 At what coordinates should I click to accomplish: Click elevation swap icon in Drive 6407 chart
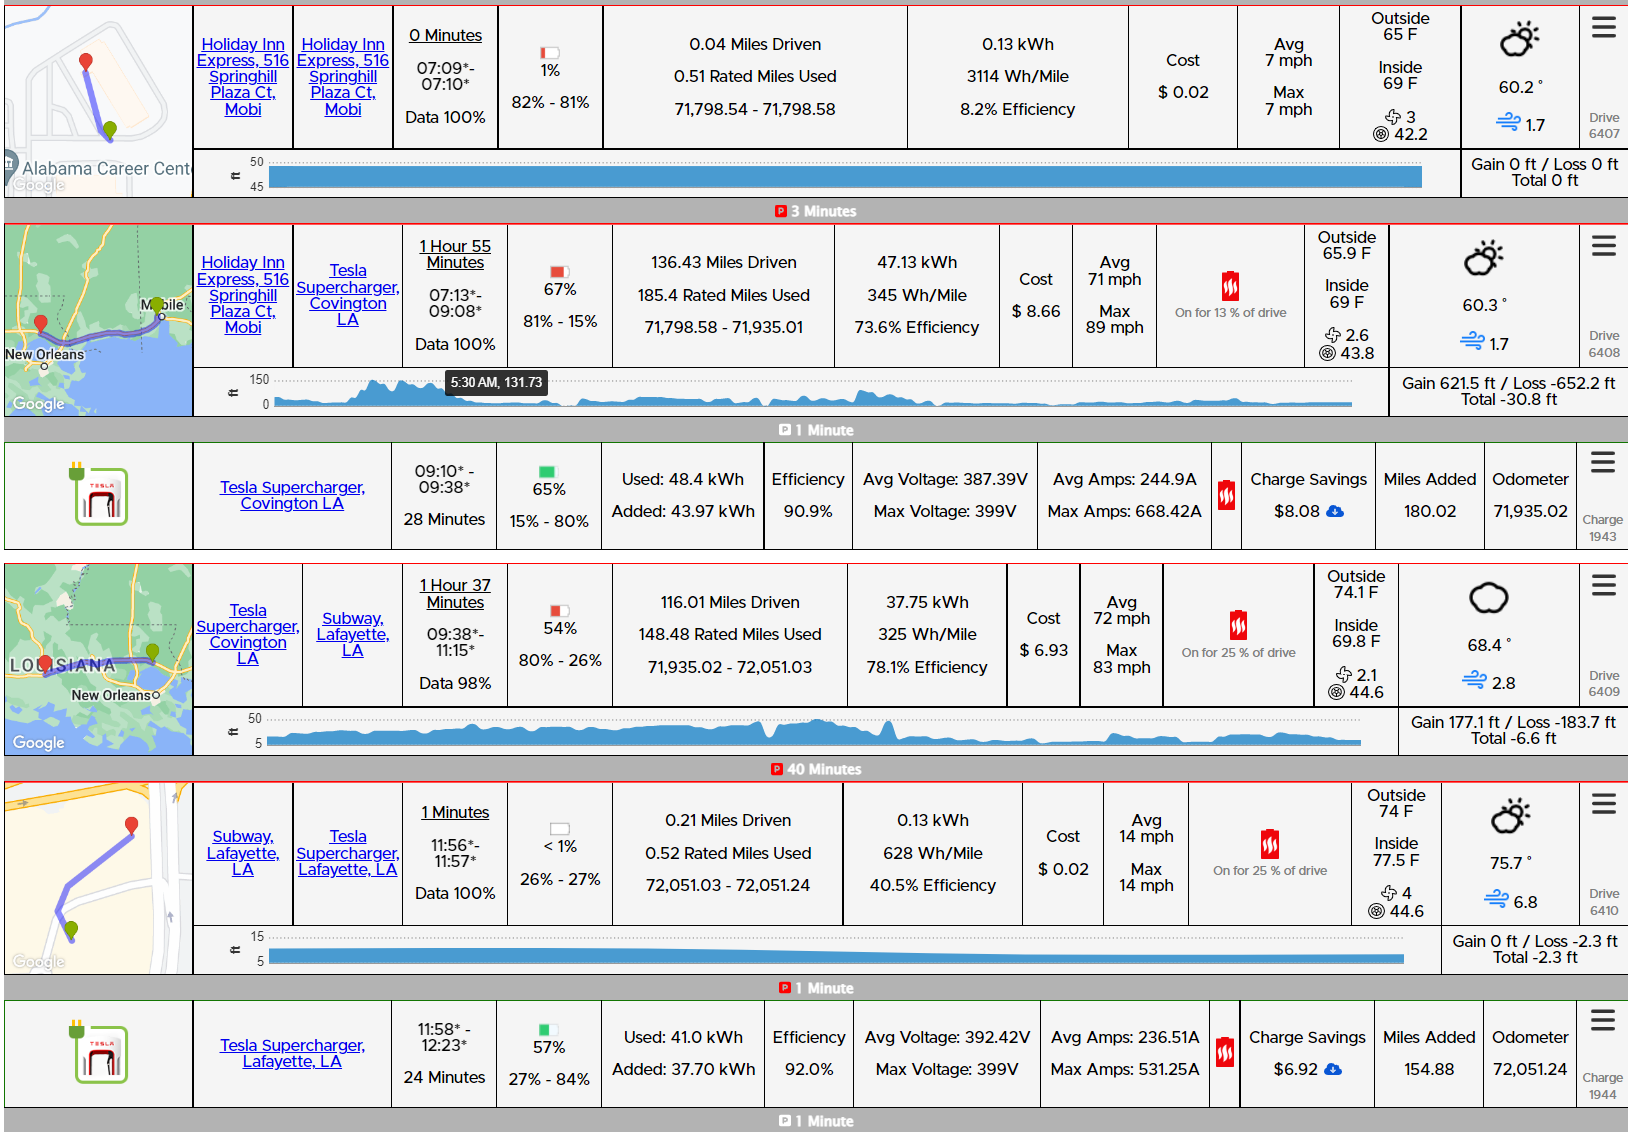coord(235,176)
